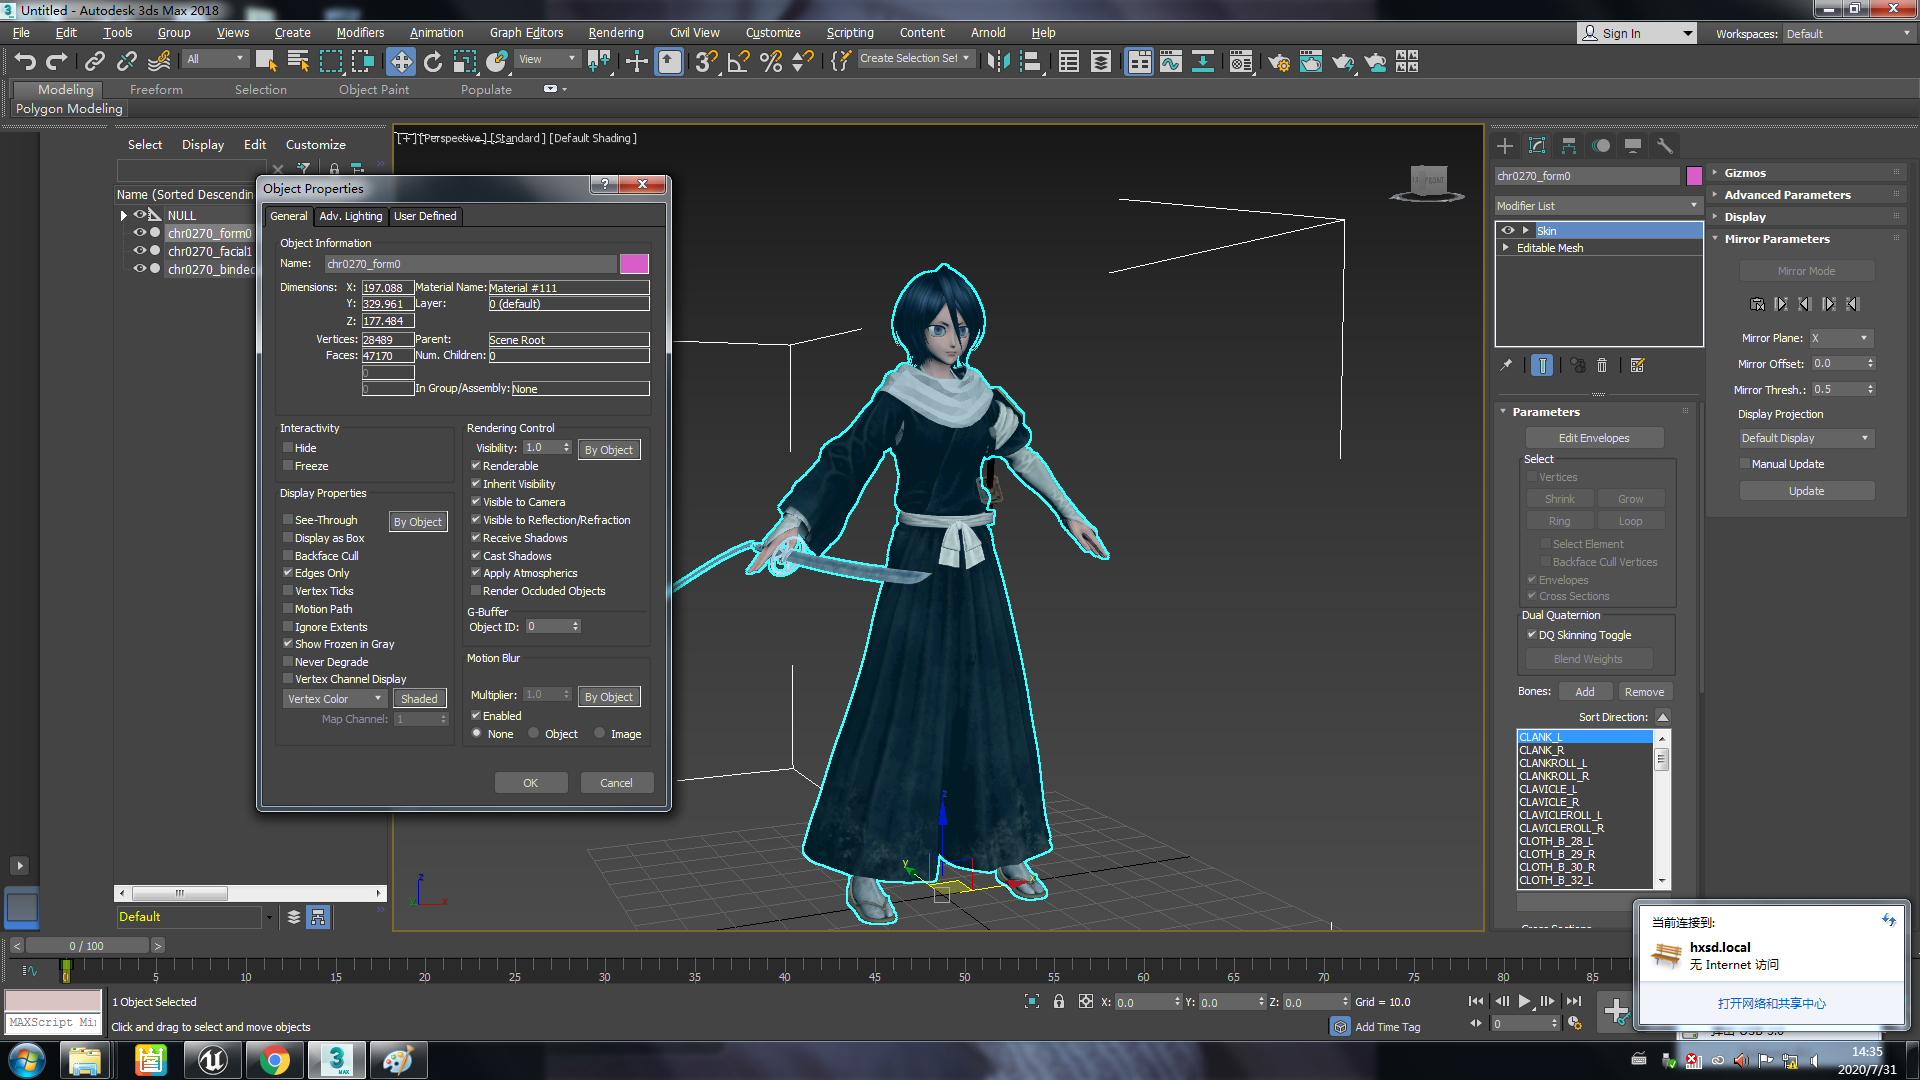Open the Rendering menu
The width and height of the screenshot is (1920, 1080).
pyautogui.click(x=615, y=33)
